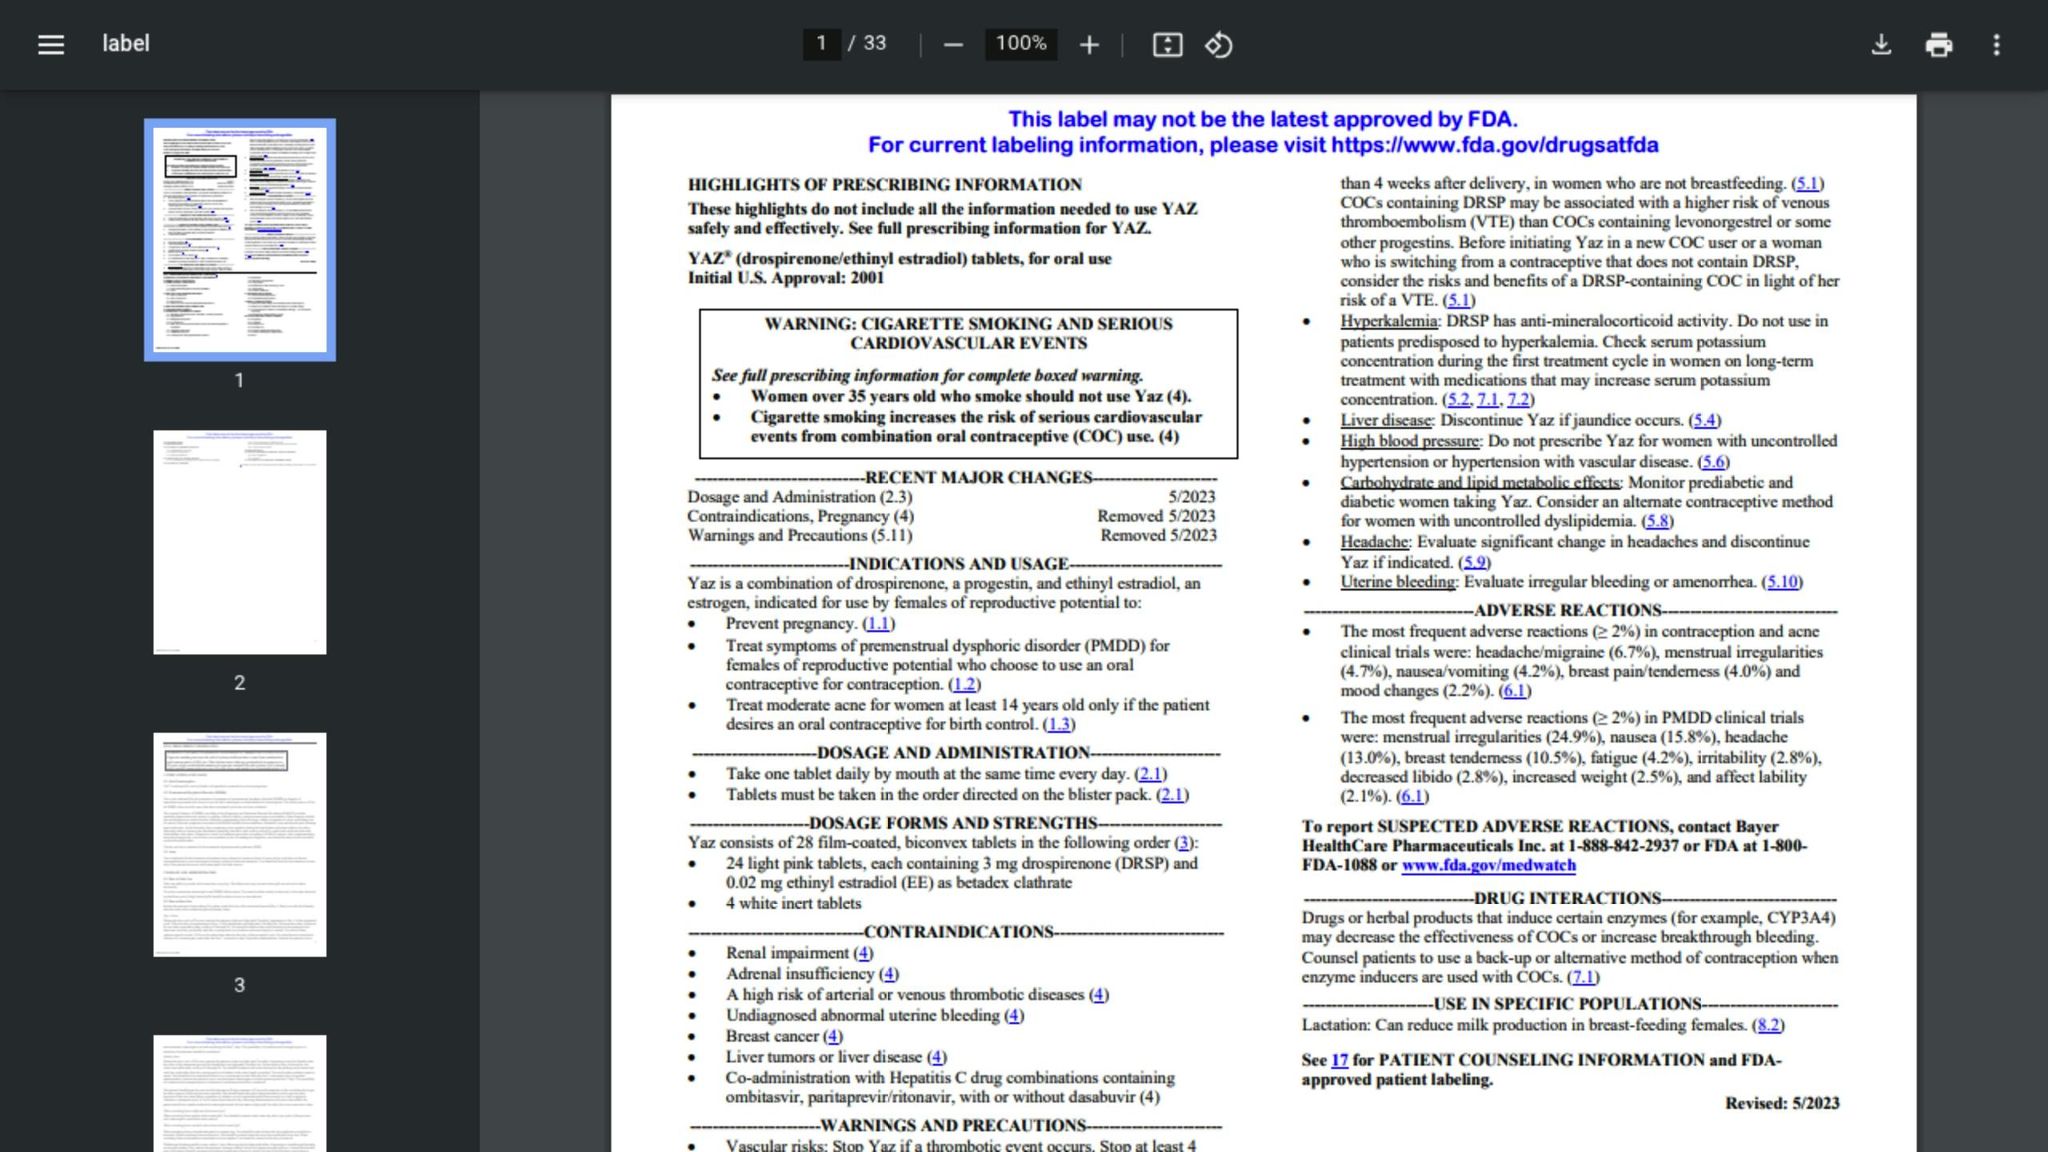Open the www.fda.gov/medwatch link
This screenshot has height=1152, width=2048.
1488,865
